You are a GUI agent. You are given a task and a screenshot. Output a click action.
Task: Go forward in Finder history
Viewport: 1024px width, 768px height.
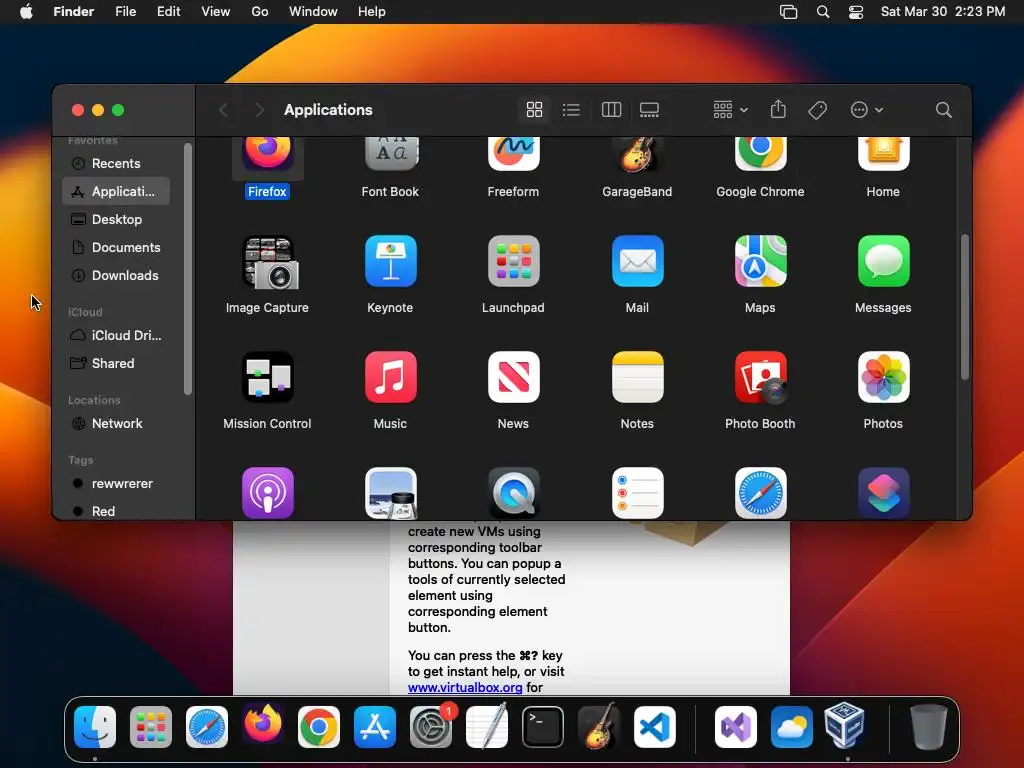point(259,110)
